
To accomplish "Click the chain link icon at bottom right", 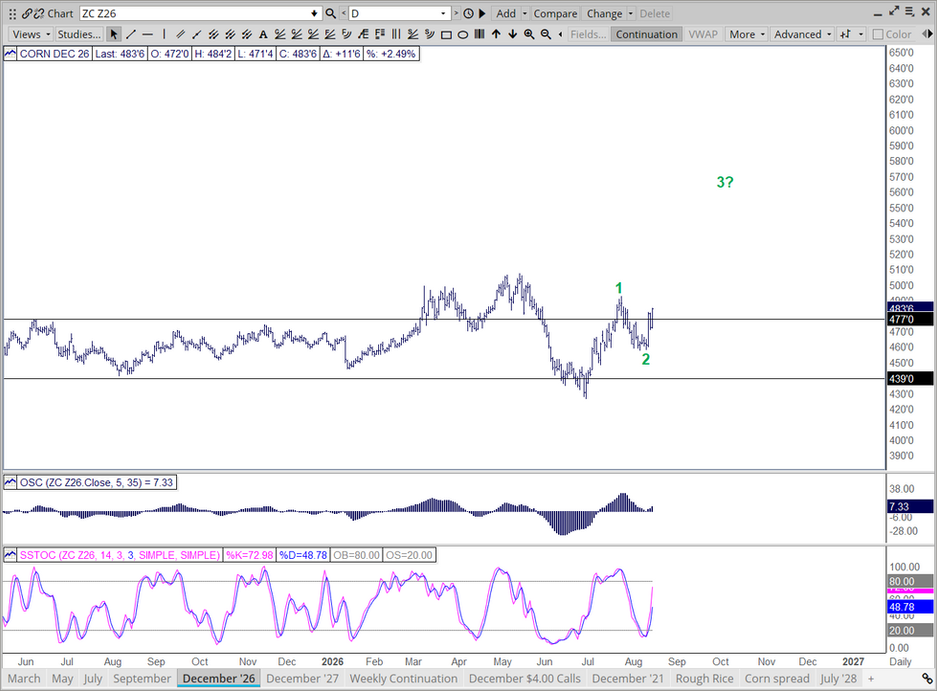I will coord(927,678).
